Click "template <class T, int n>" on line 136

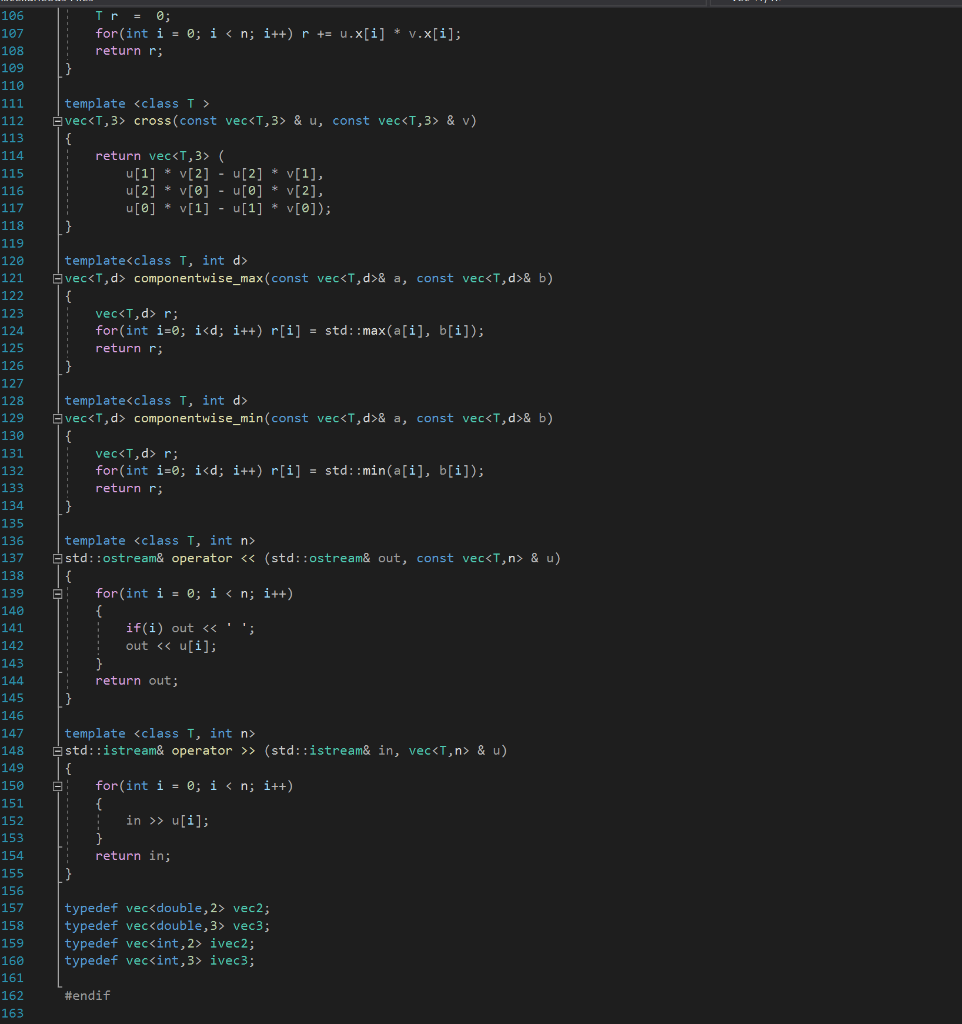[x=160, y=541]
